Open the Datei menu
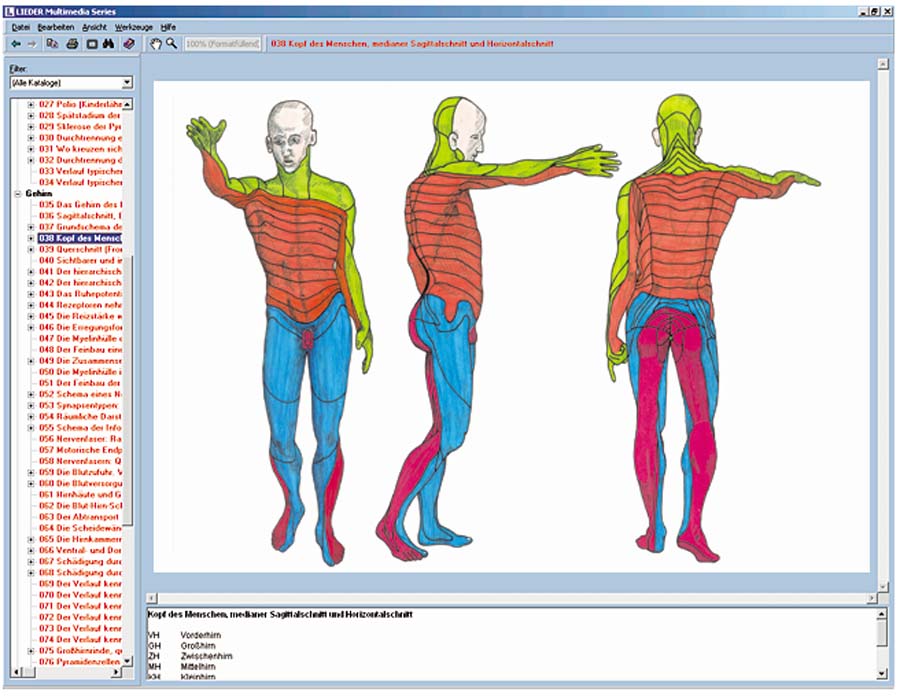 [x=20, y=27]
